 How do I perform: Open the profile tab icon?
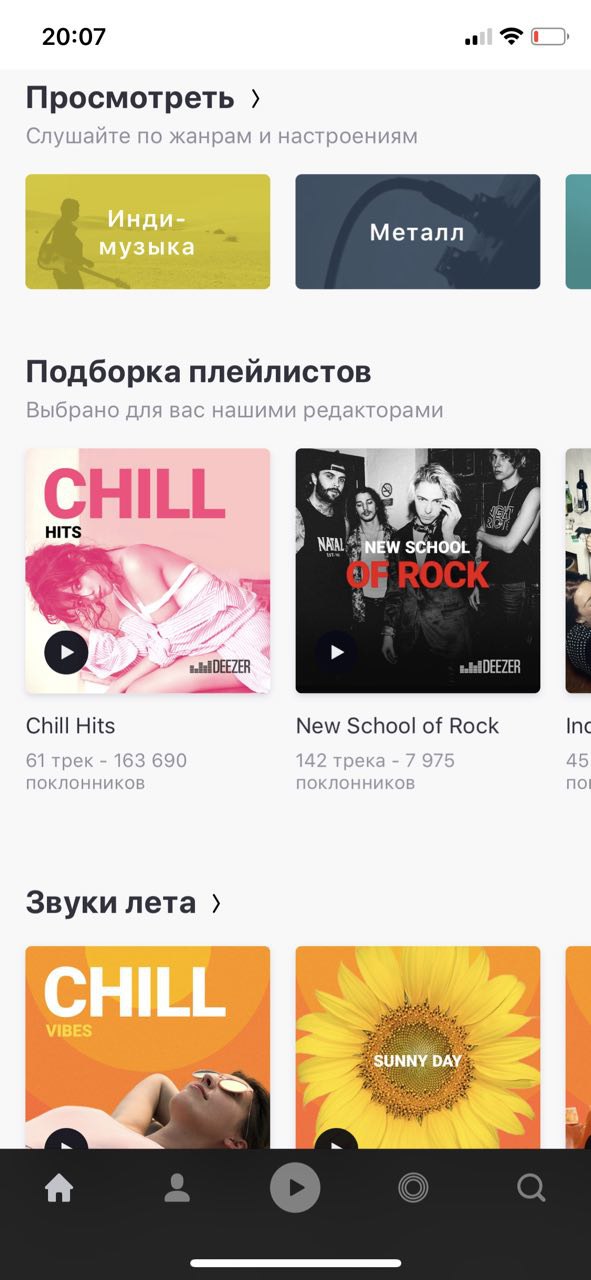[x=177, y=1188]
